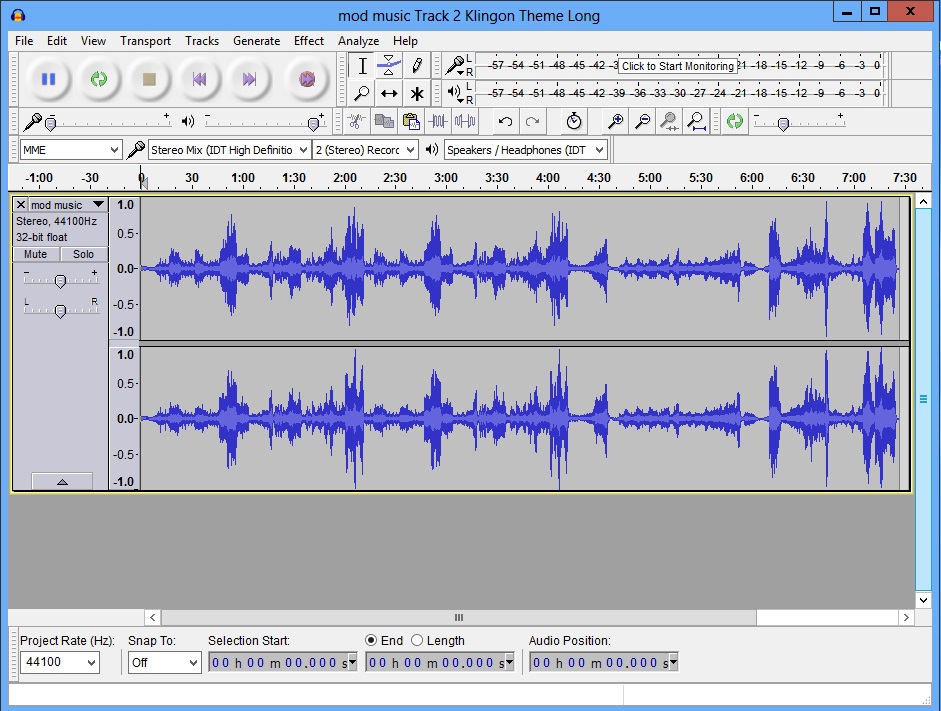
Task: Select the Time Shift tool
Action: [x=389, y=94]
